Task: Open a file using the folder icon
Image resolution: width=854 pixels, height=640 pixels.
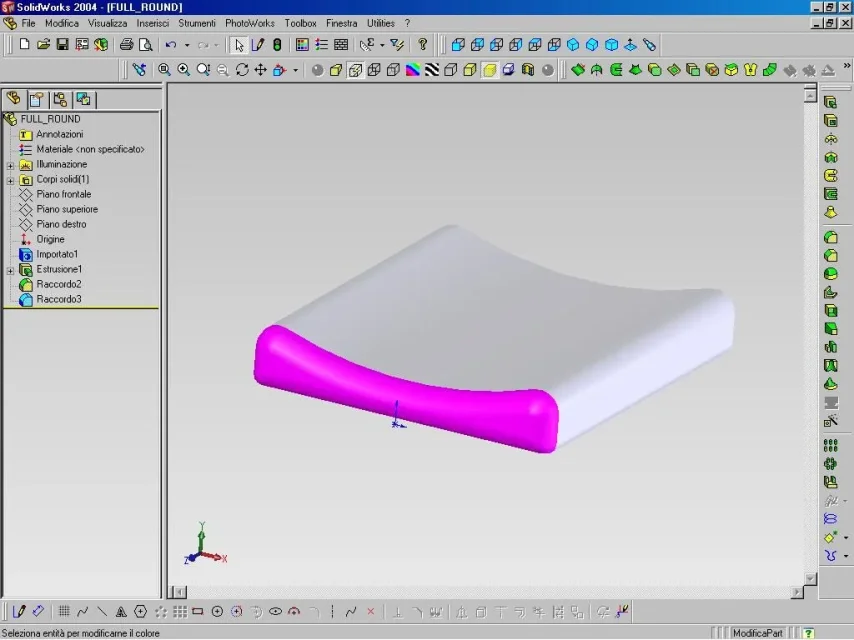Action: [x=44, y=45]
